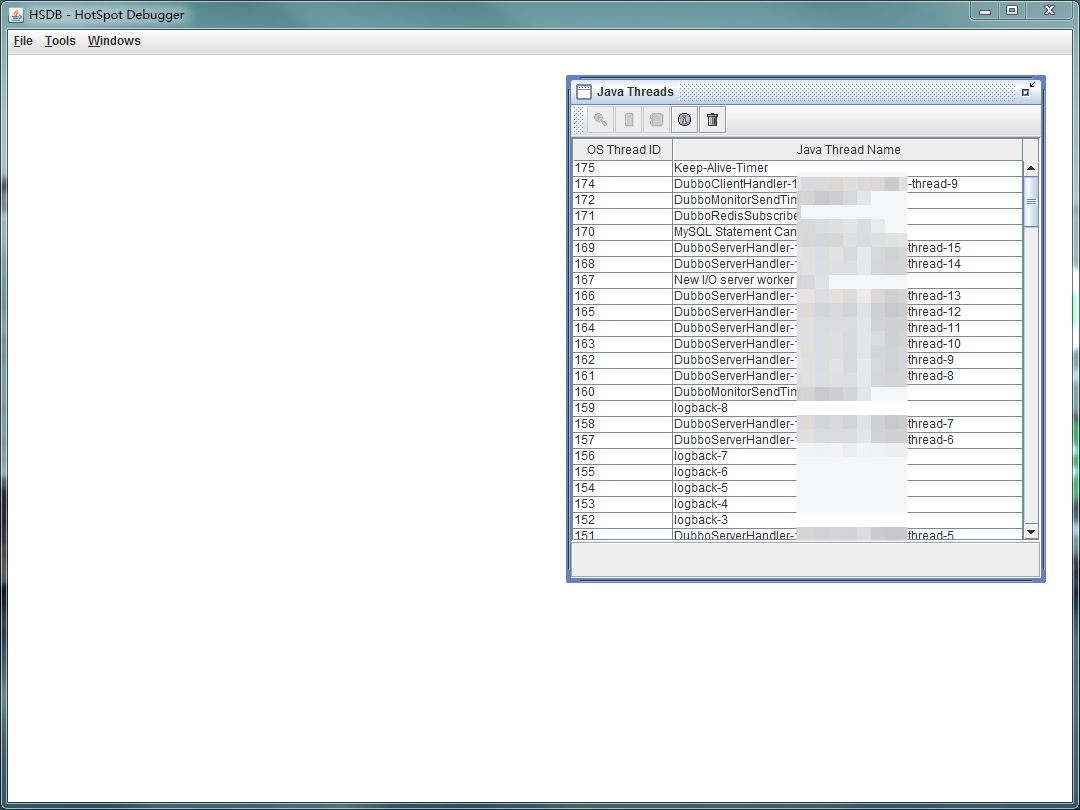
Task: Open the File menu
Action: [23, 41]
